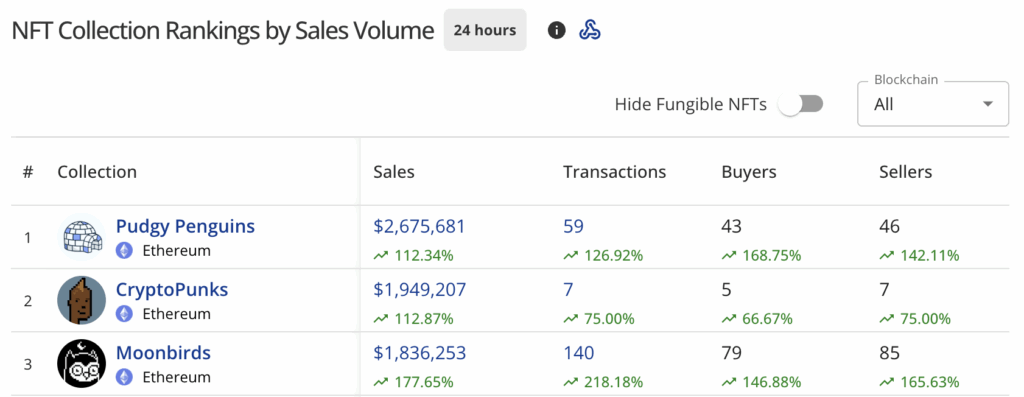Open the Moonbirds collection link
Screen dimensions: 1024x397
tap(163, 353)
